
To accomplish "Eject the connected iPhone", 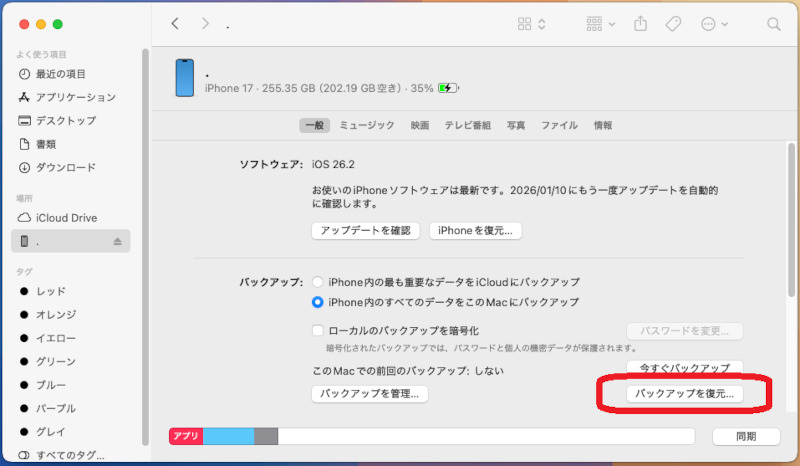I will [x=117, y=241].
